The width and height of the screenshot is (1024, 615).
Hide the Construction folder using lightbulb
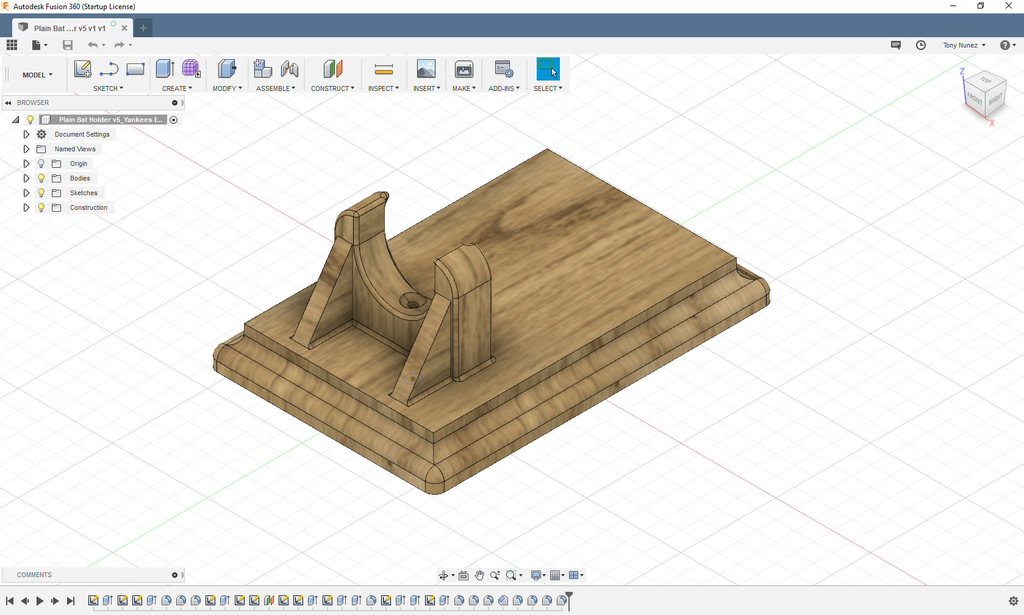click(41, 208)
